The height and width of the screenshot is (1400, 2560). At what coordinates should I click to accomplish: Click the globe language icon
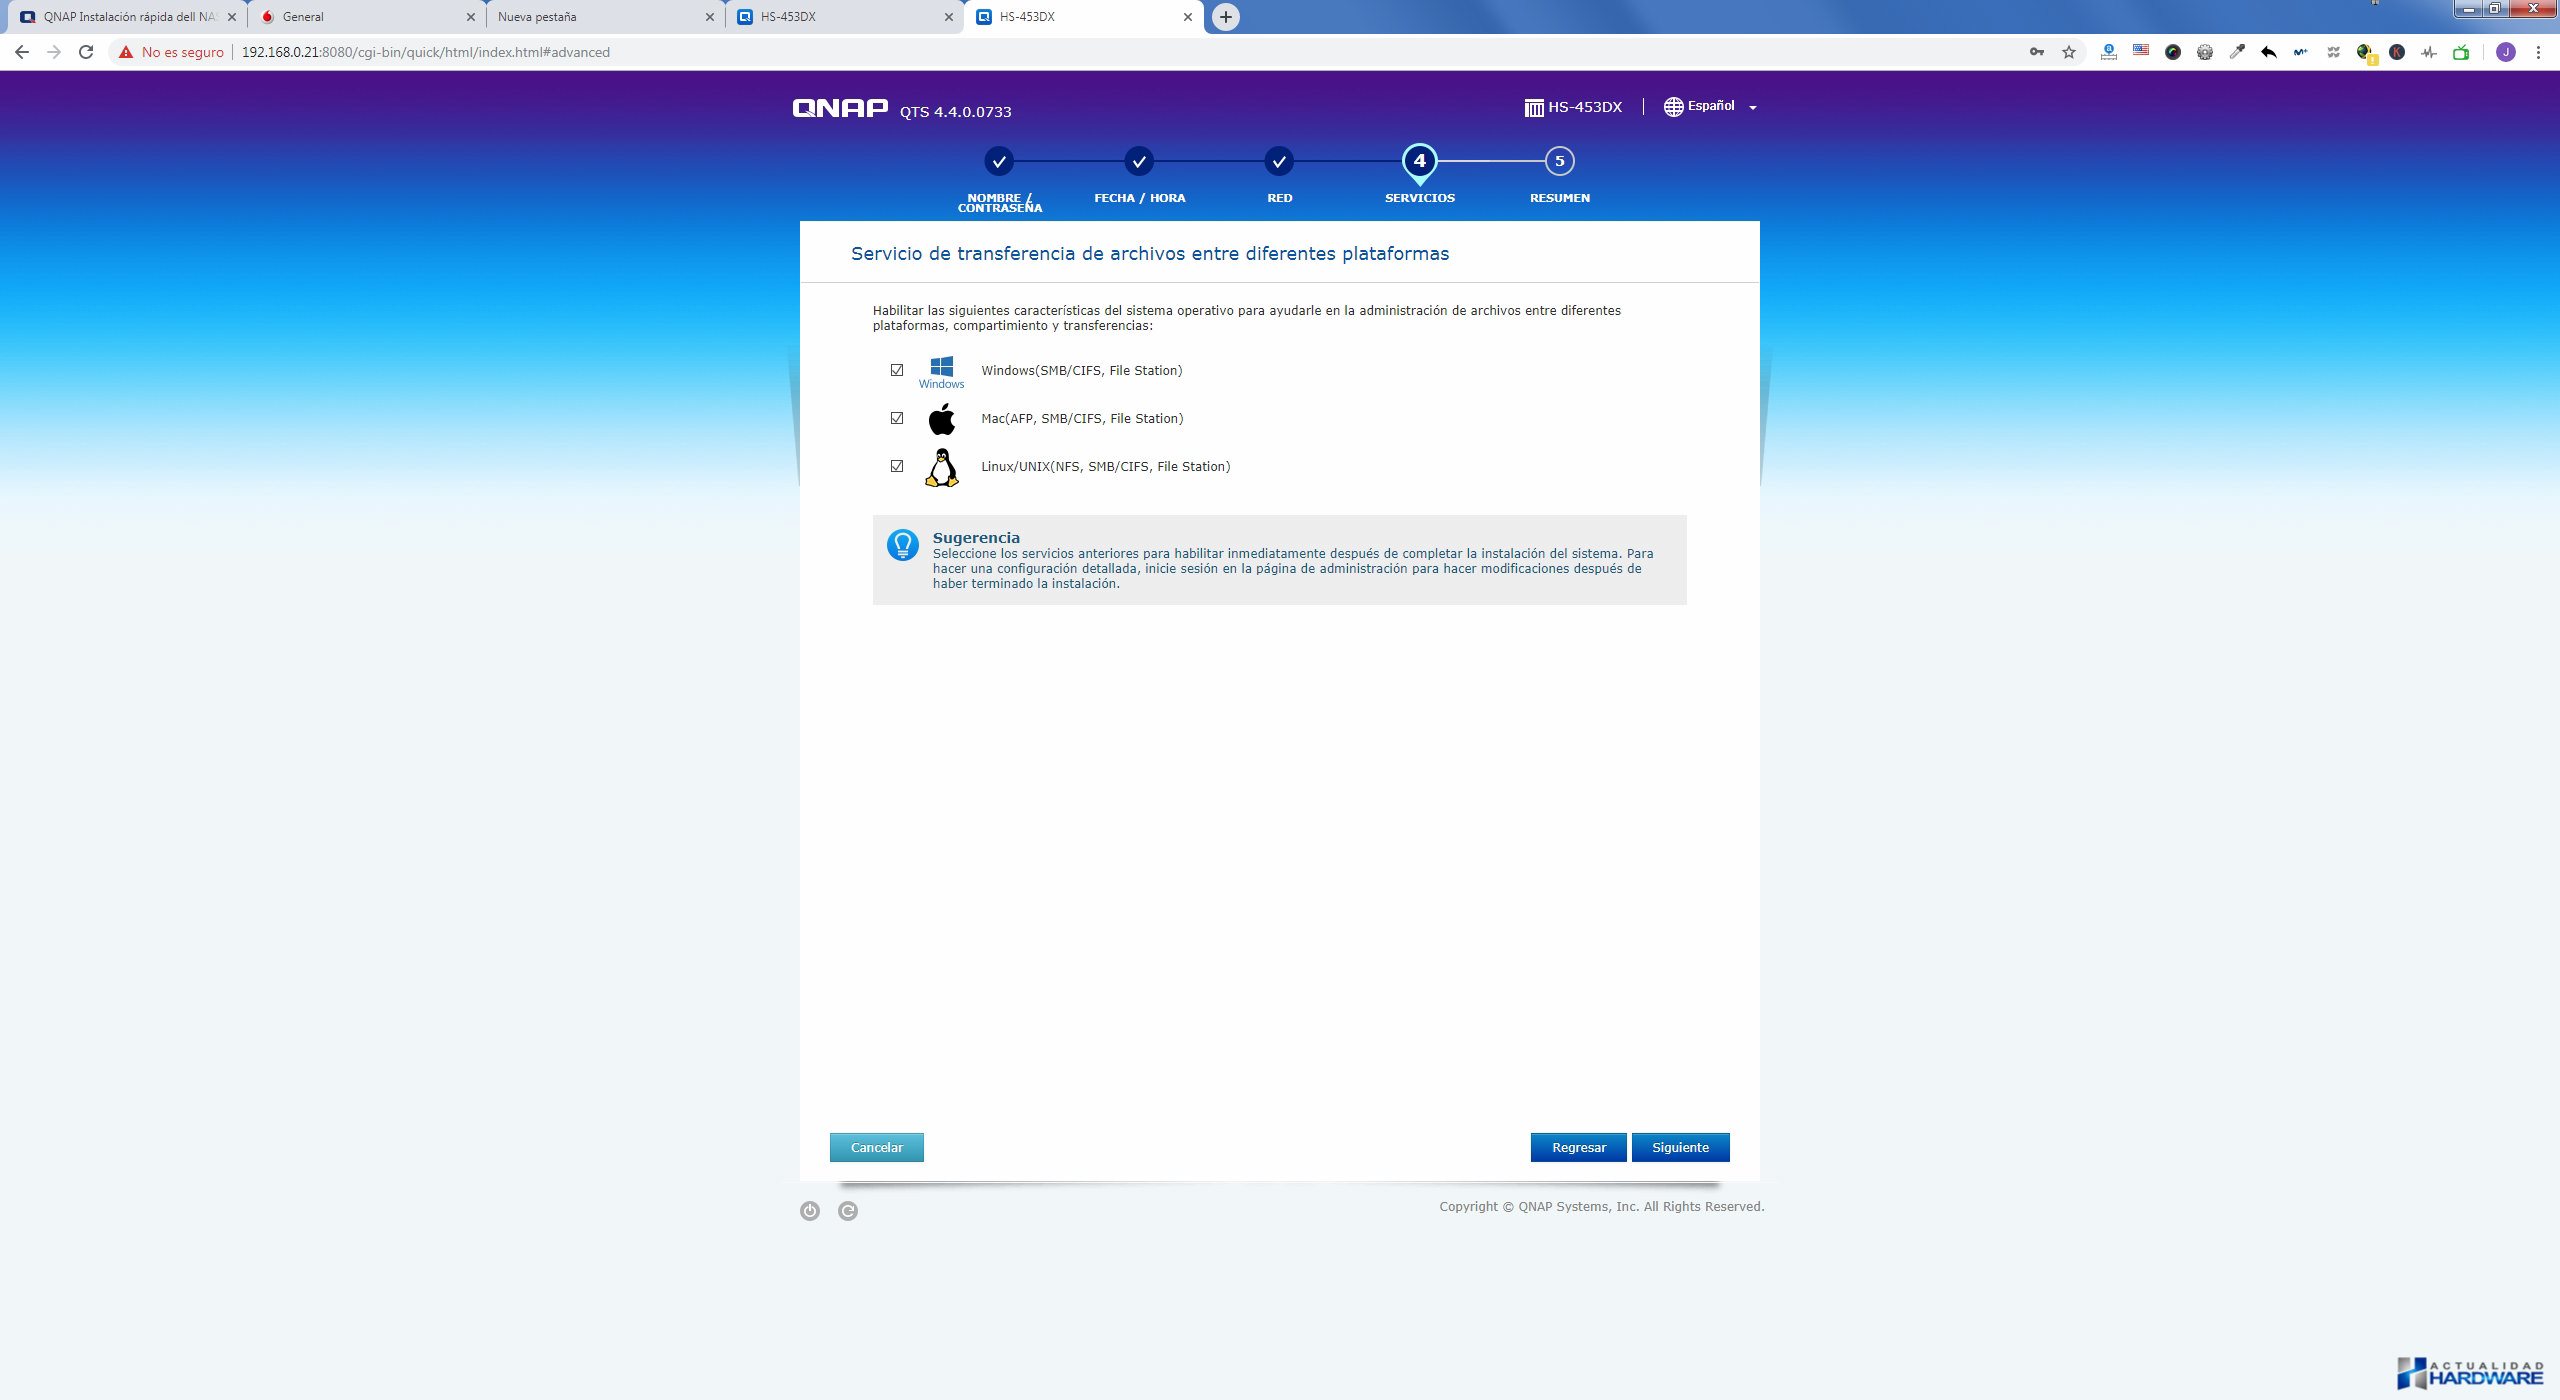click(x=1673, y=107)
